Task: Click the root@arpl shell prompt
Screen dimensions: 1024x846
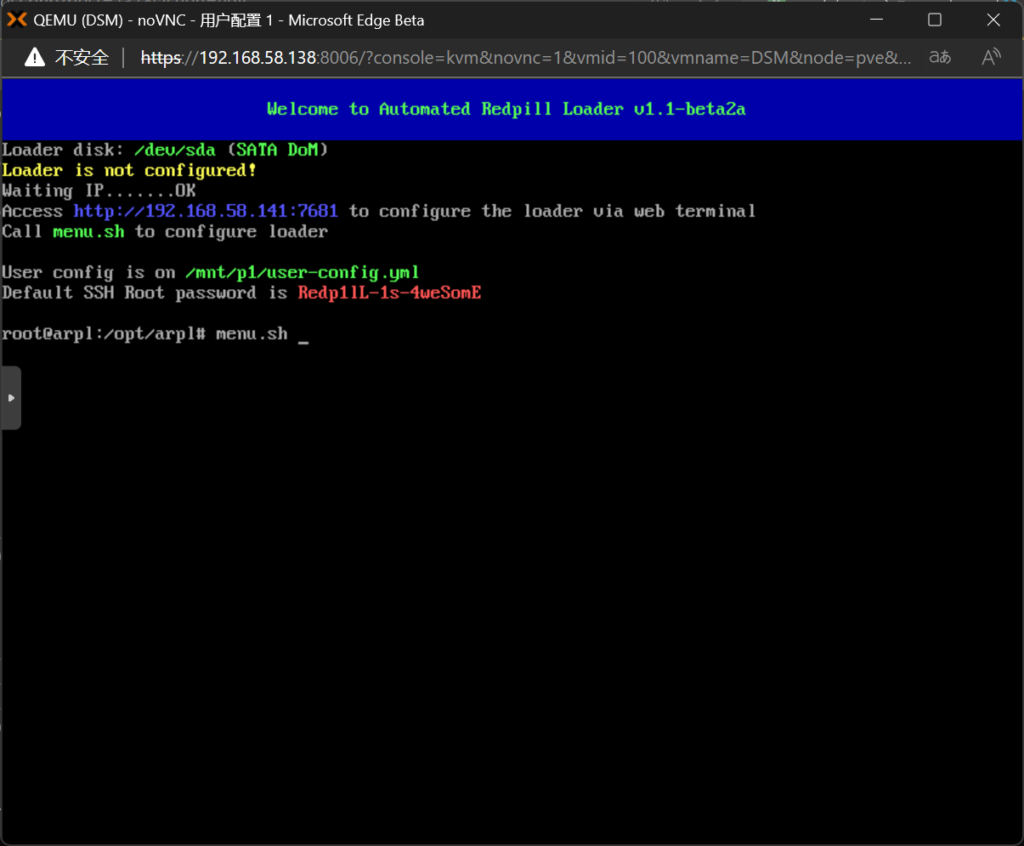Action: pyautogui.click(x=105, y=334)
